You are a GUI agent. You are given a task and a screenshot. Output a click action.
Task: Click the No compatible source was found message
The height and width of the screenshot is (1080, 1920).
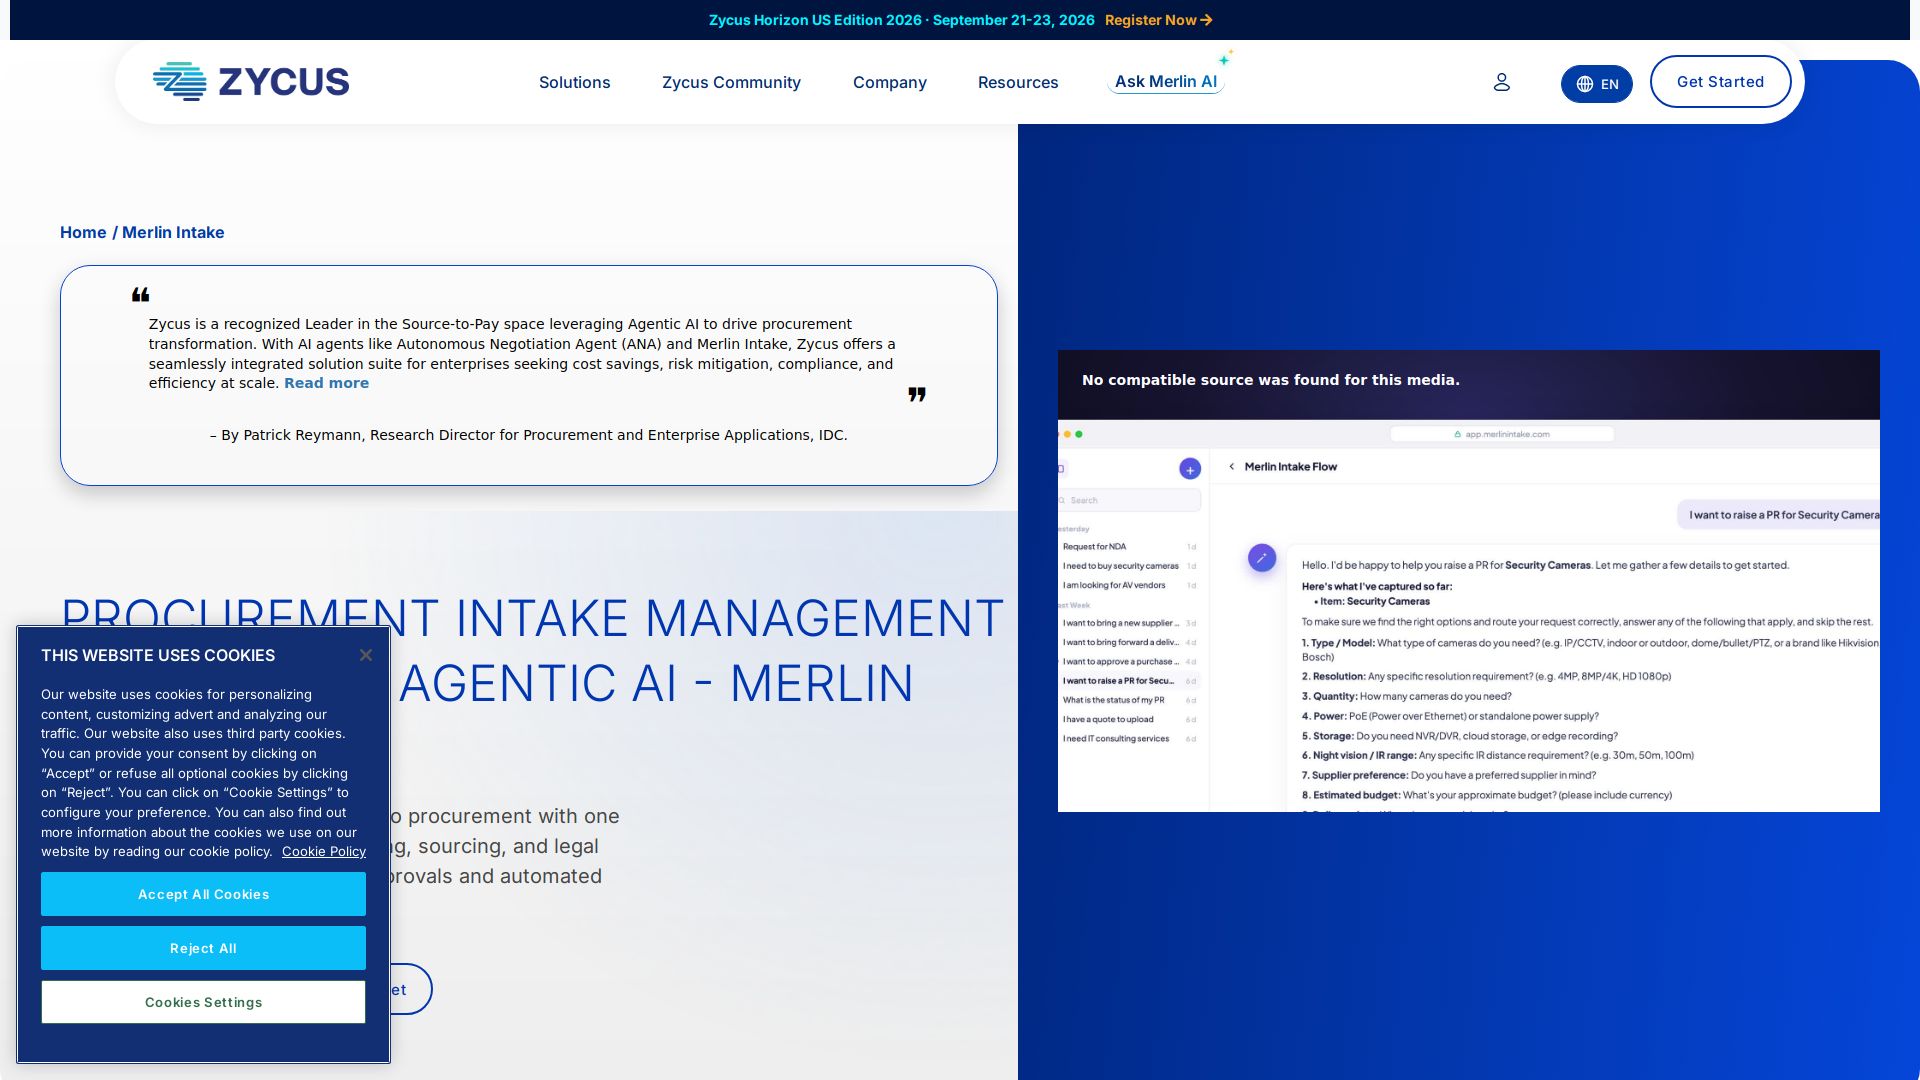pyautogui.click(x=1270, y=380)
